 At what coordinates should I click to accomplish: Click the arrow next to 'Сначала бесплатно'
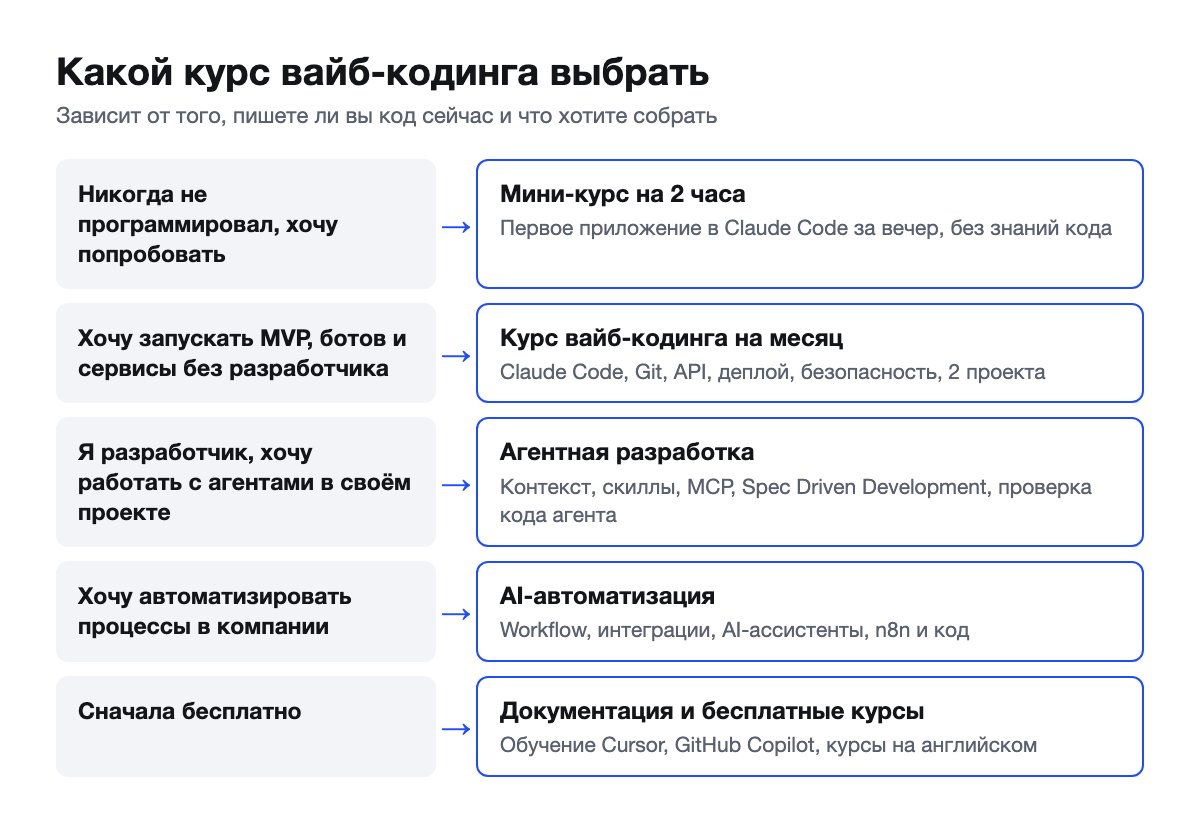(456, 729)
